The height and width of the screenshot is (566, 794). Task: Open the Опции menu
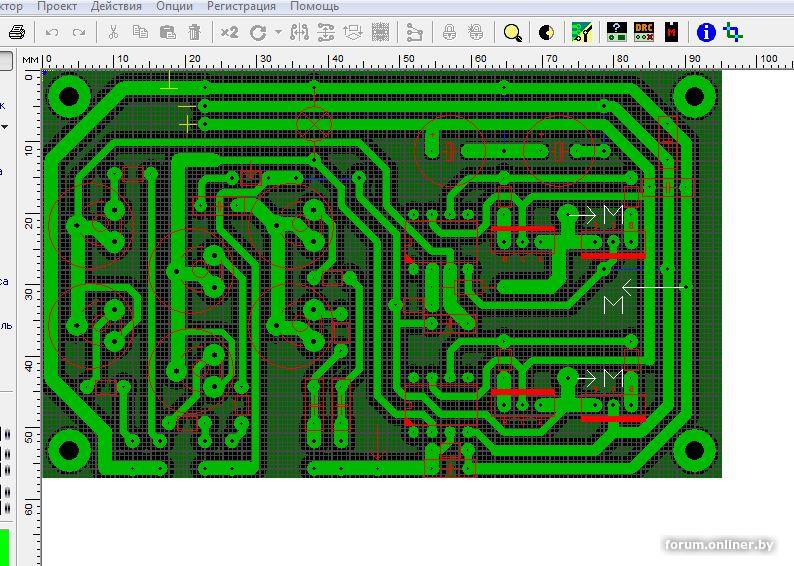click(174, 7)
